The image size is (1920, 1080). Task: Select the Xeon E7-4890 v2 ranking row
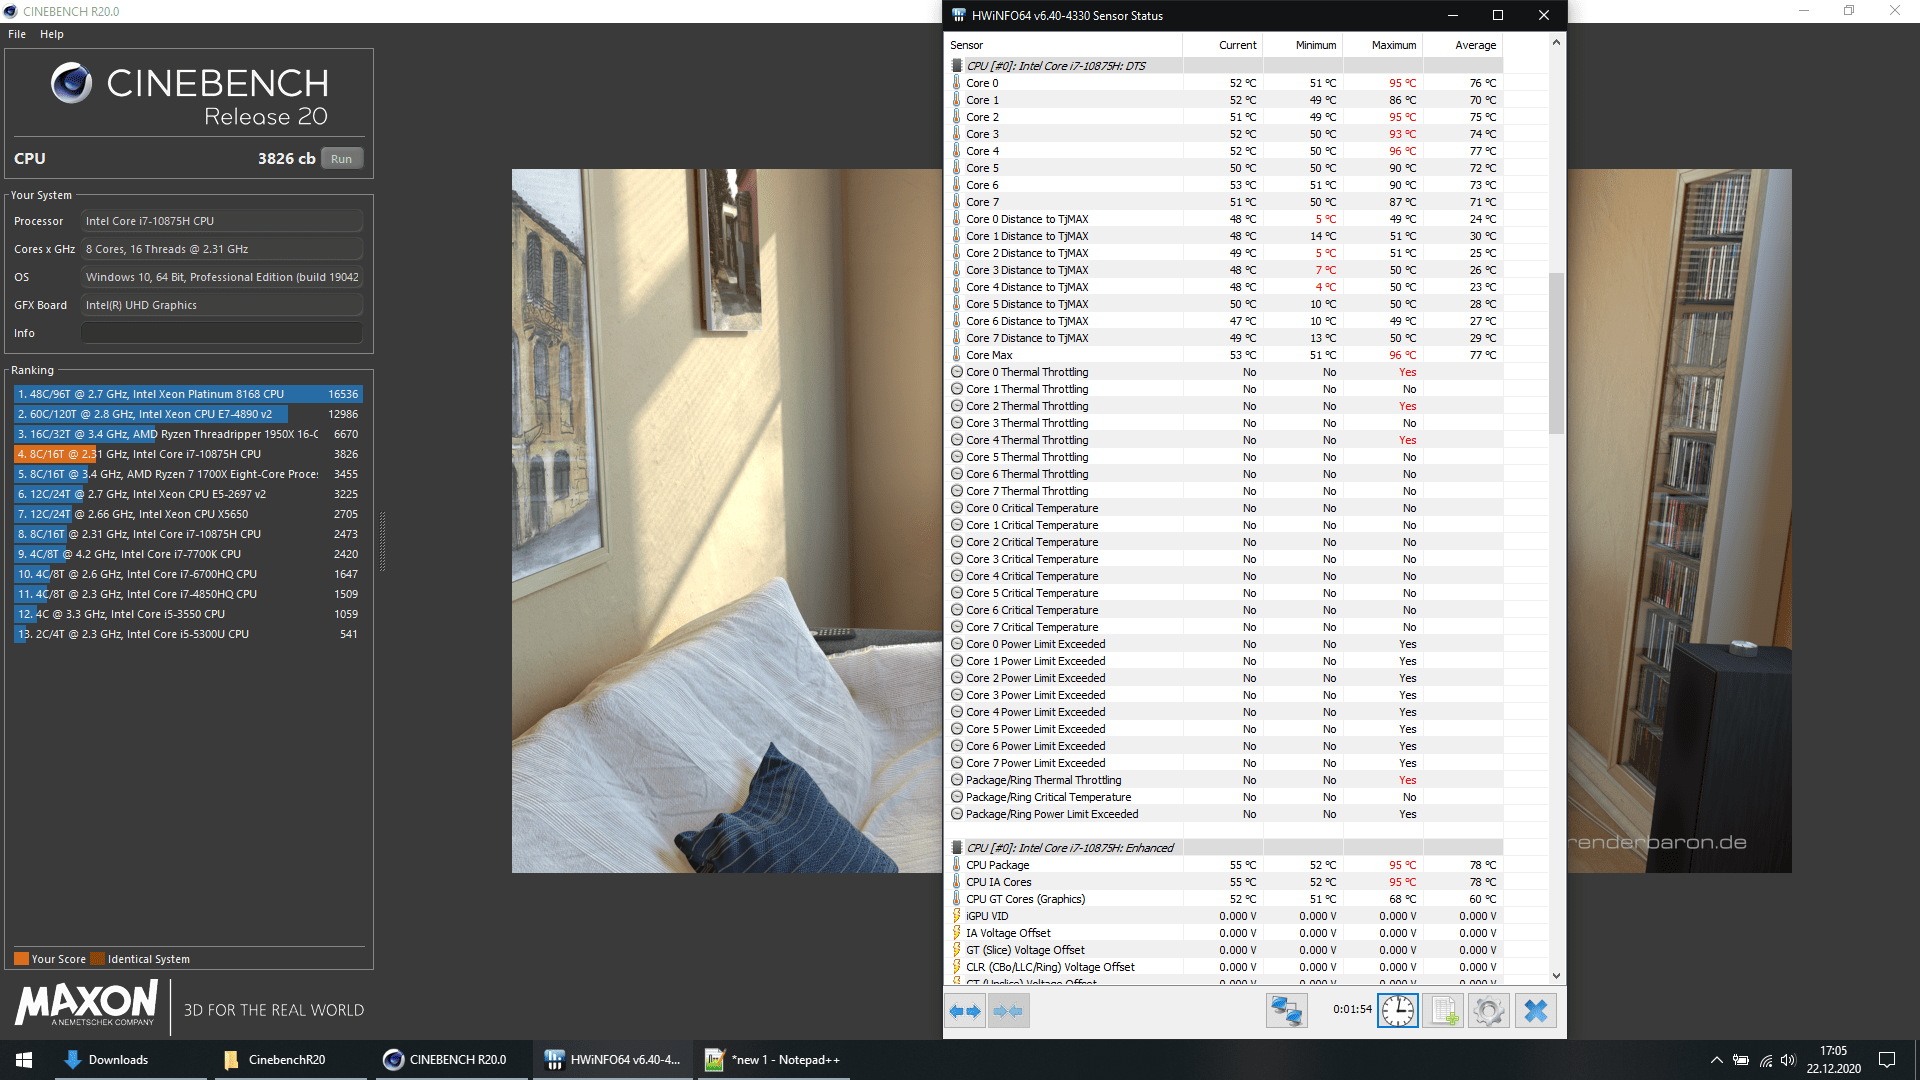(188, 414)
